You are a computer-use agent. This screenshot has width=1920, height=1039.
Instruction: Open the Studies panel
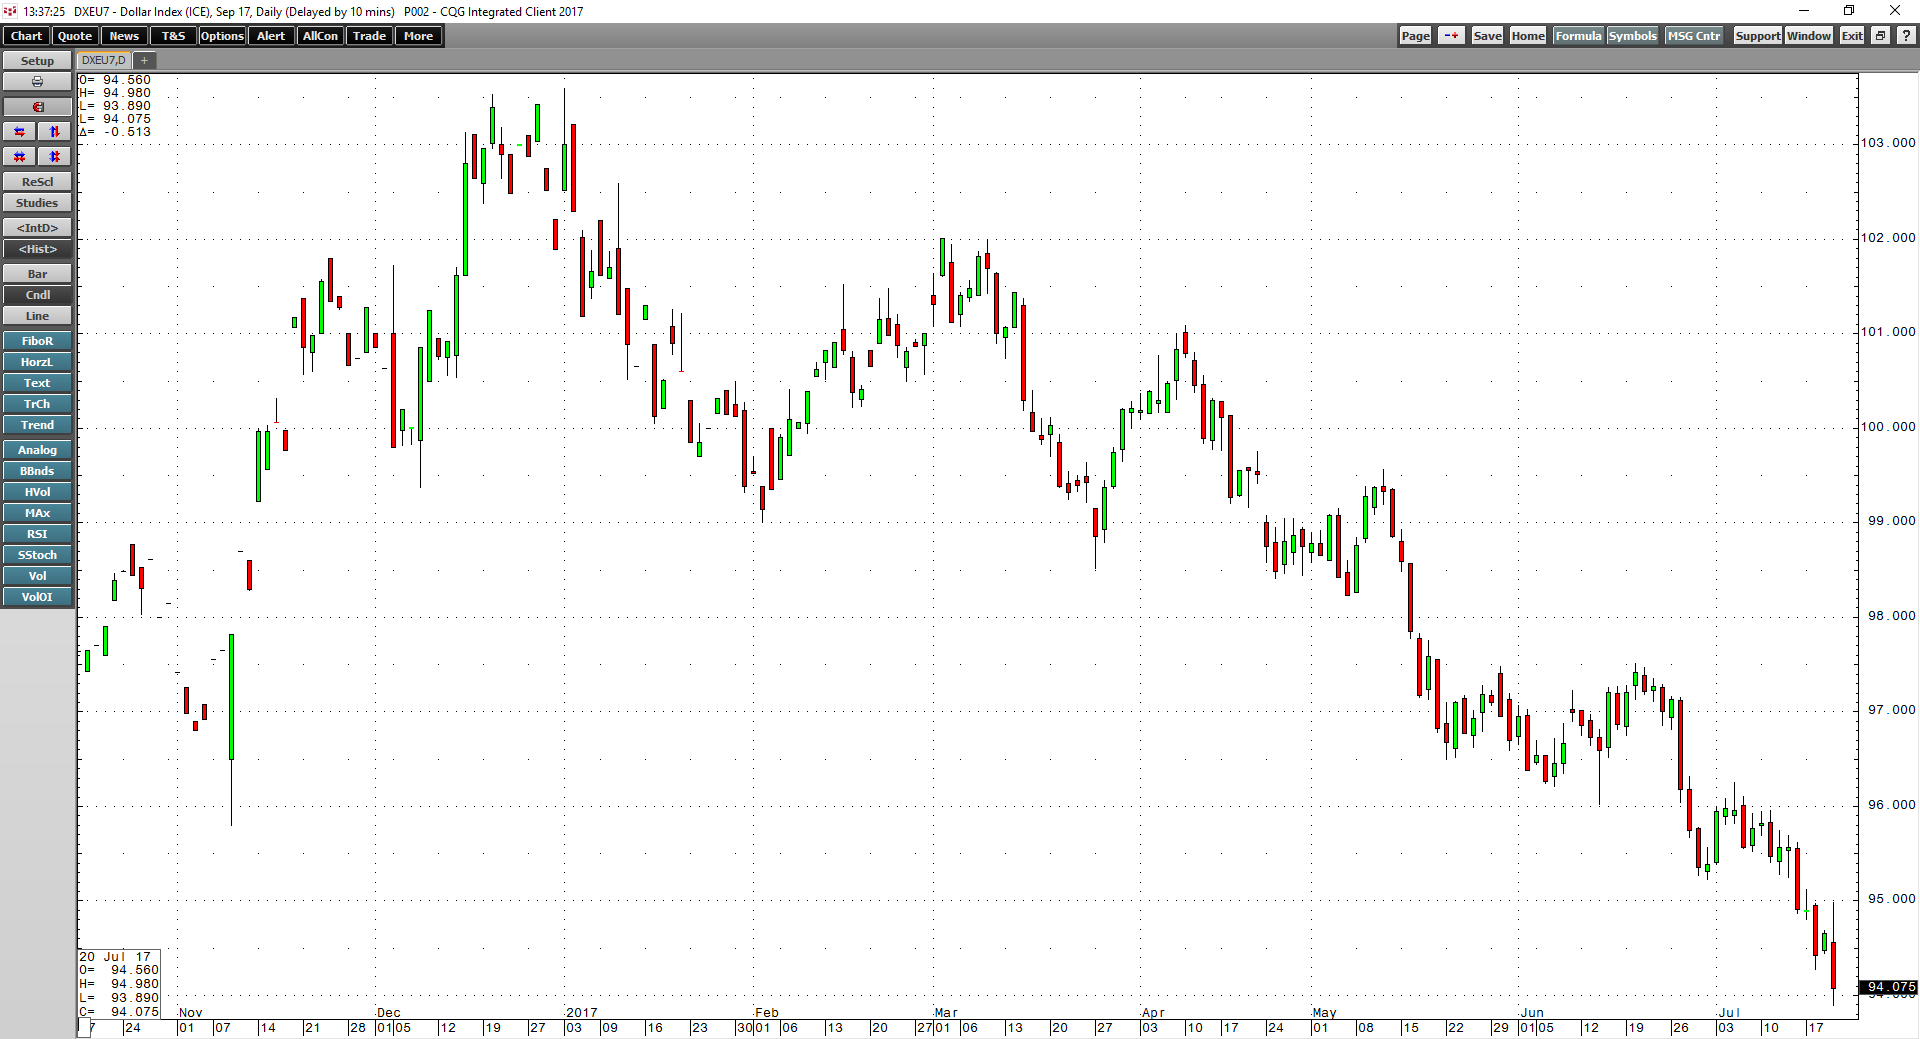(37, 203)
